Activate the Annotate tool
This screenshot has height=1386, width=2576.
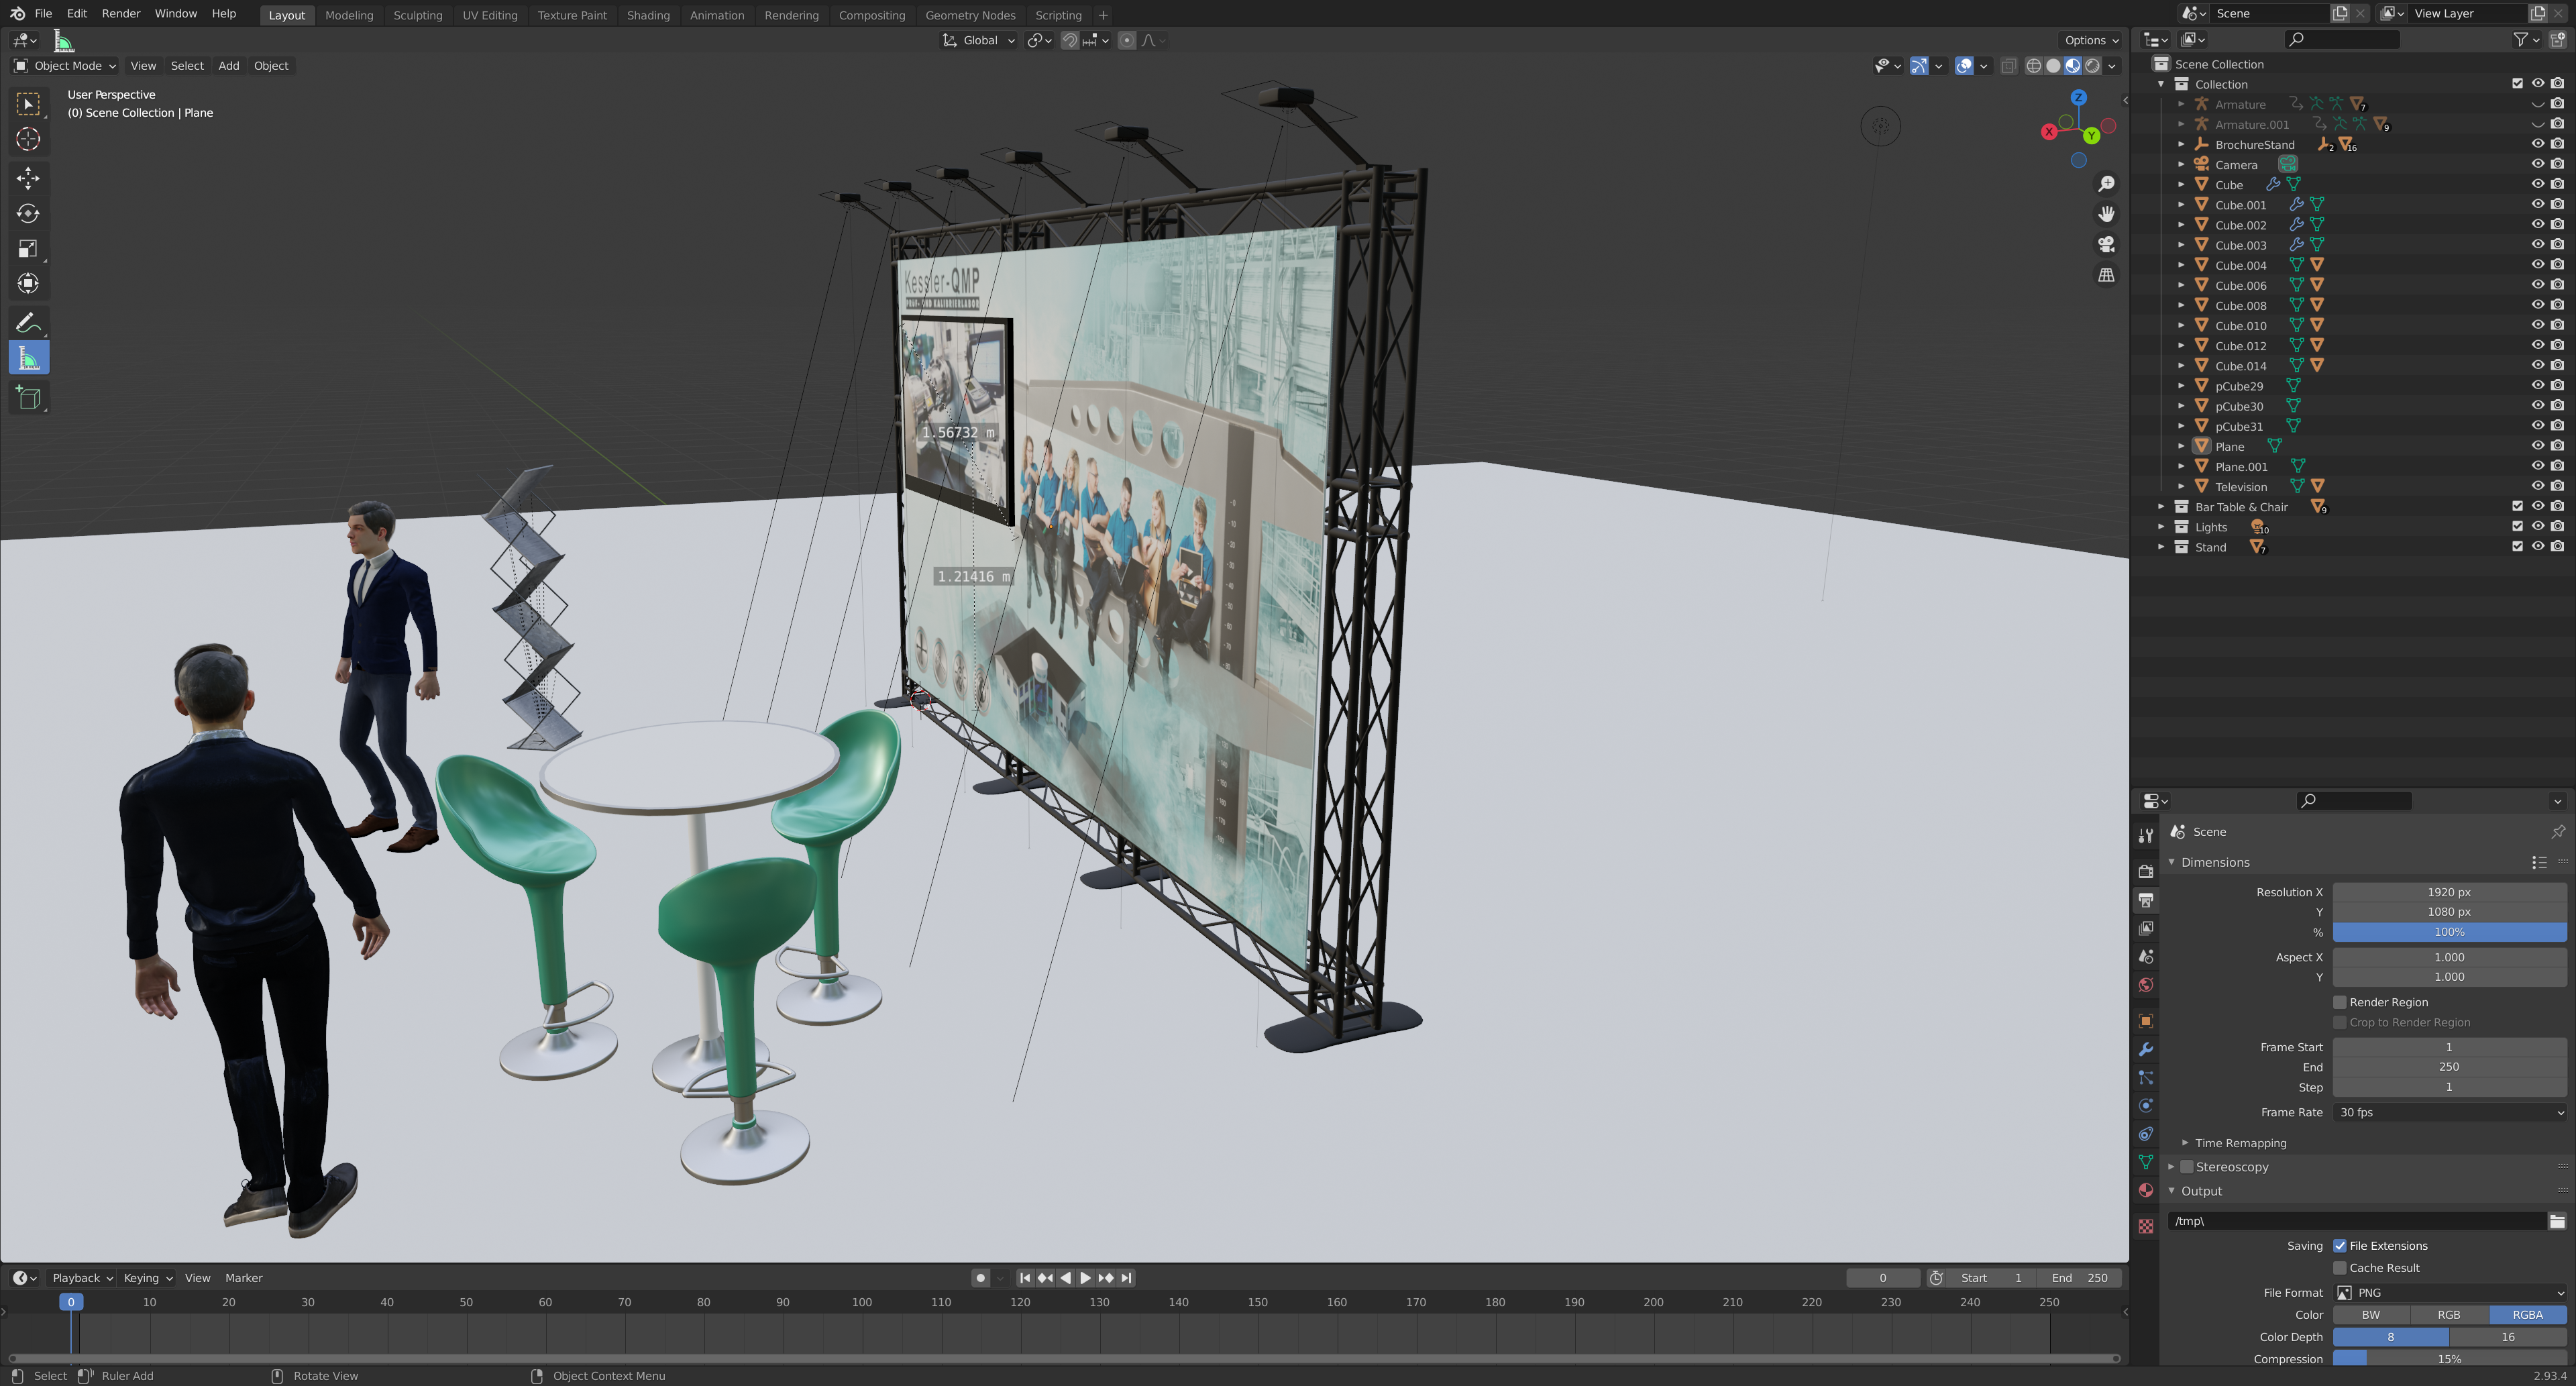pos(28,323)
